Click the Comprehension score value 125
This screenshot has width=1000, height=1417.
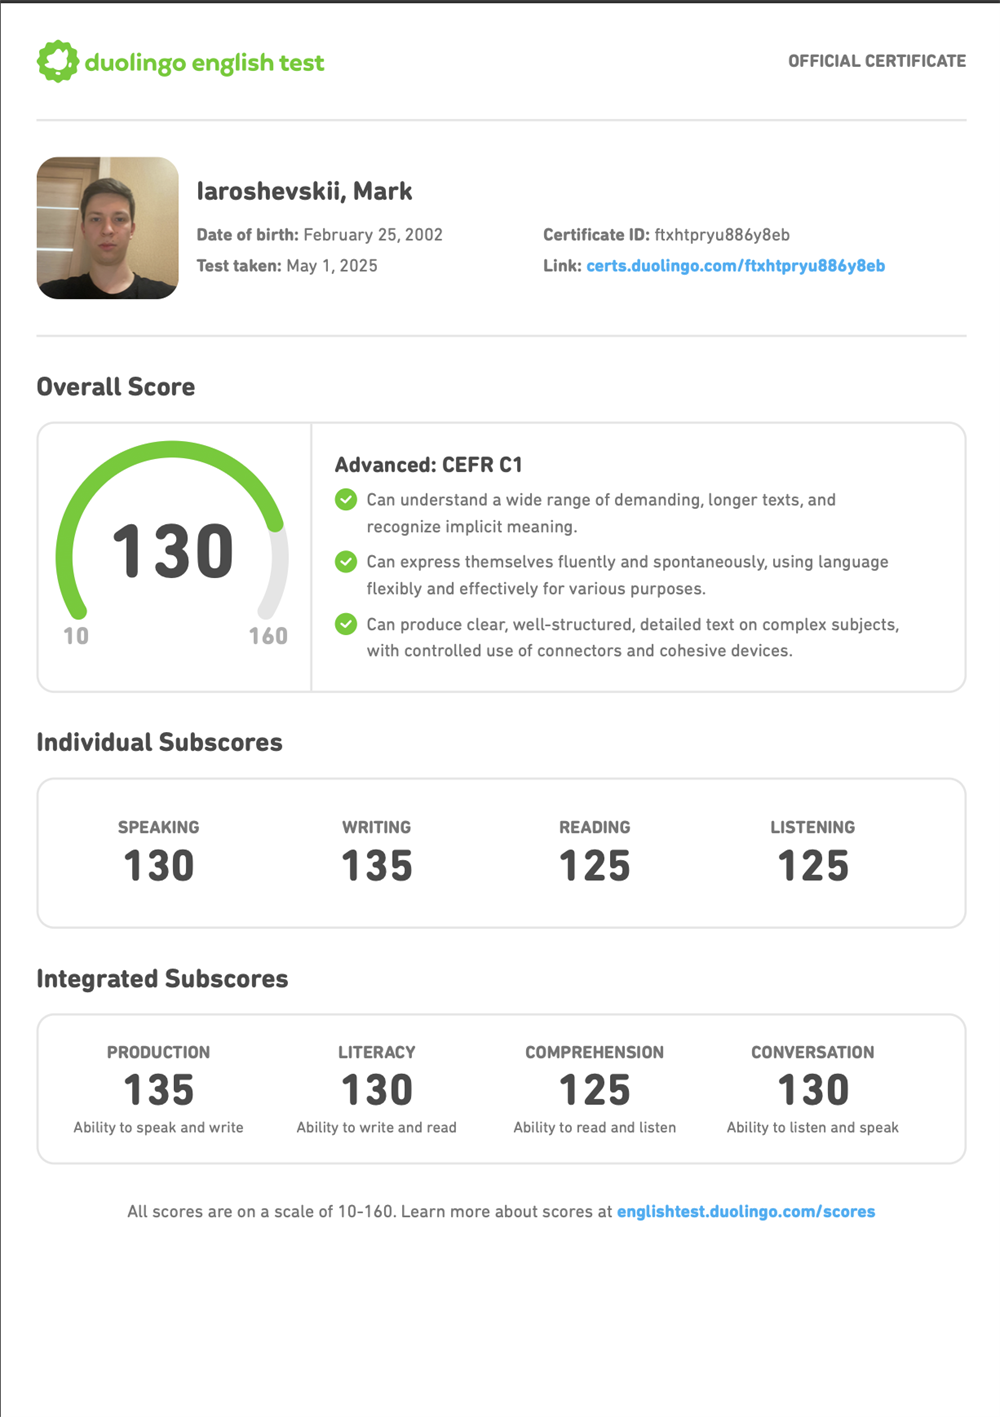coord(595,1090)
